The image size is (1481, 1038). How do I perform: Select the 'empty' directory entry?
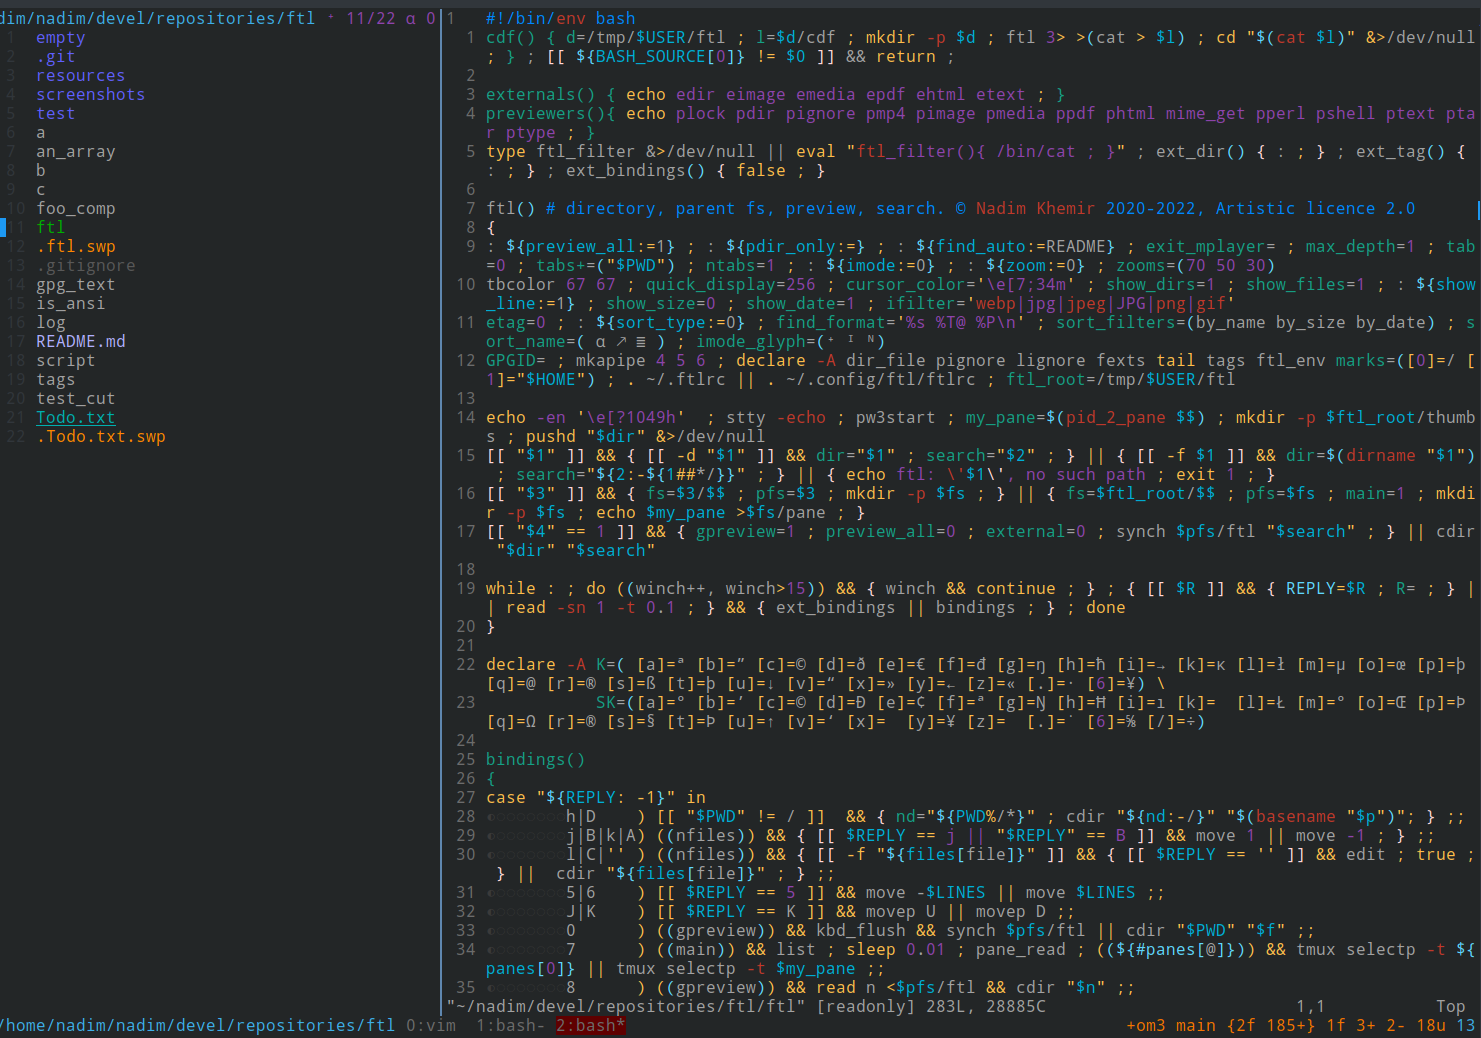pyautogui.click(x=61, y=38)
